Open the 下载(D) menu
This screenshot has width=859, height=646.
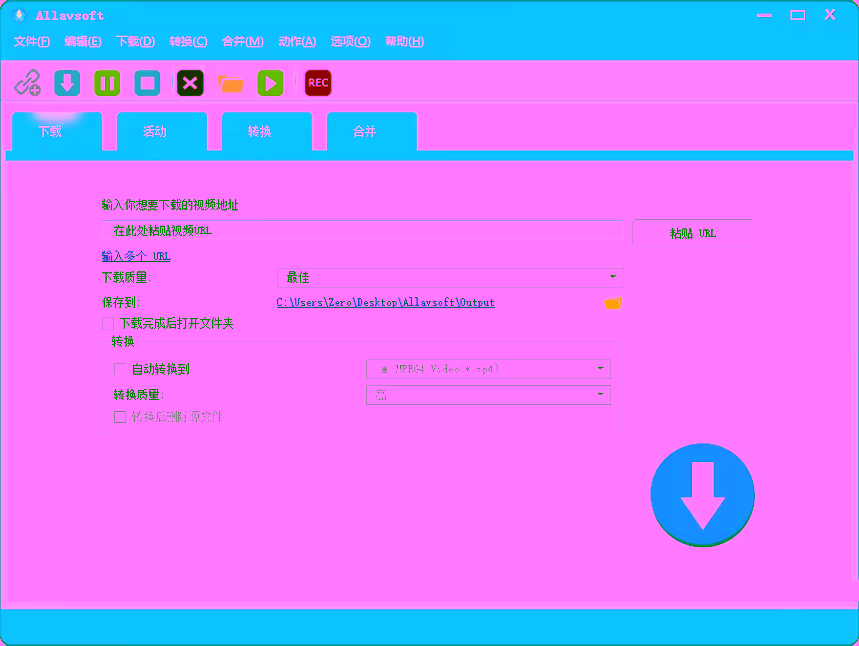click(135, 42)
